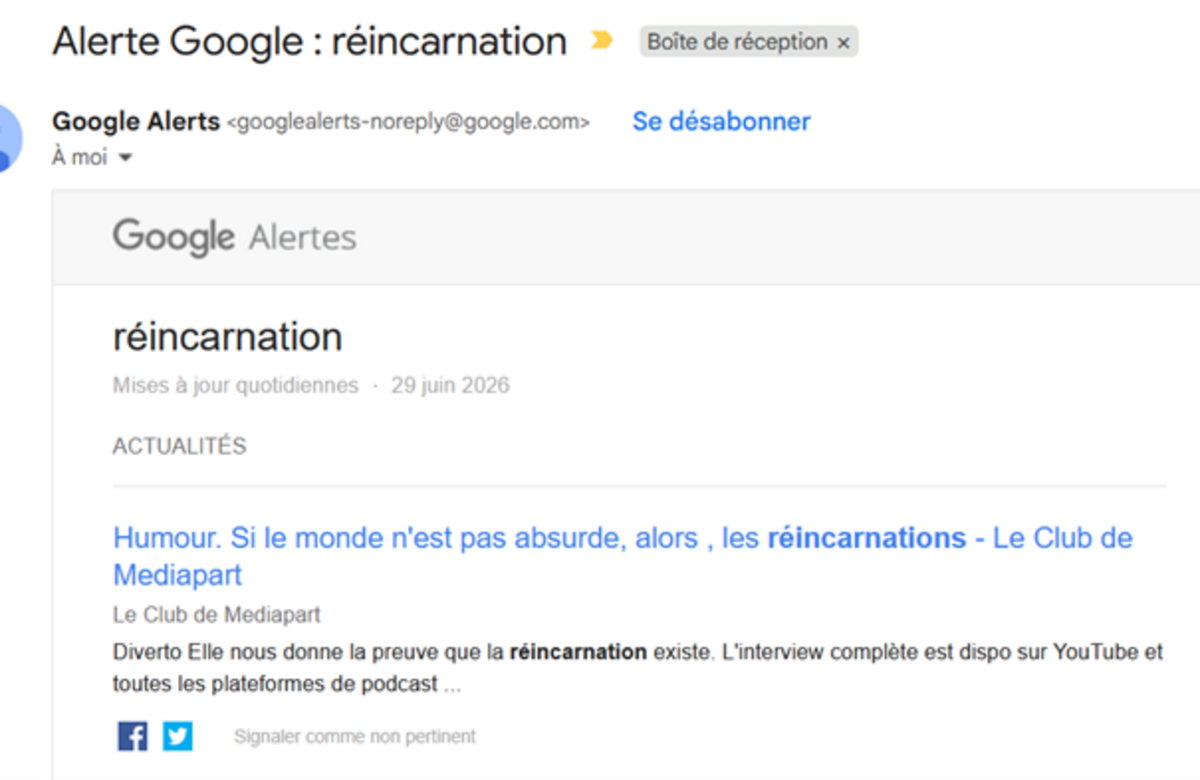Viewport: 1200px width, 780px height.
Task: Click the article snippet starting with Diverto
Action: 638,668
